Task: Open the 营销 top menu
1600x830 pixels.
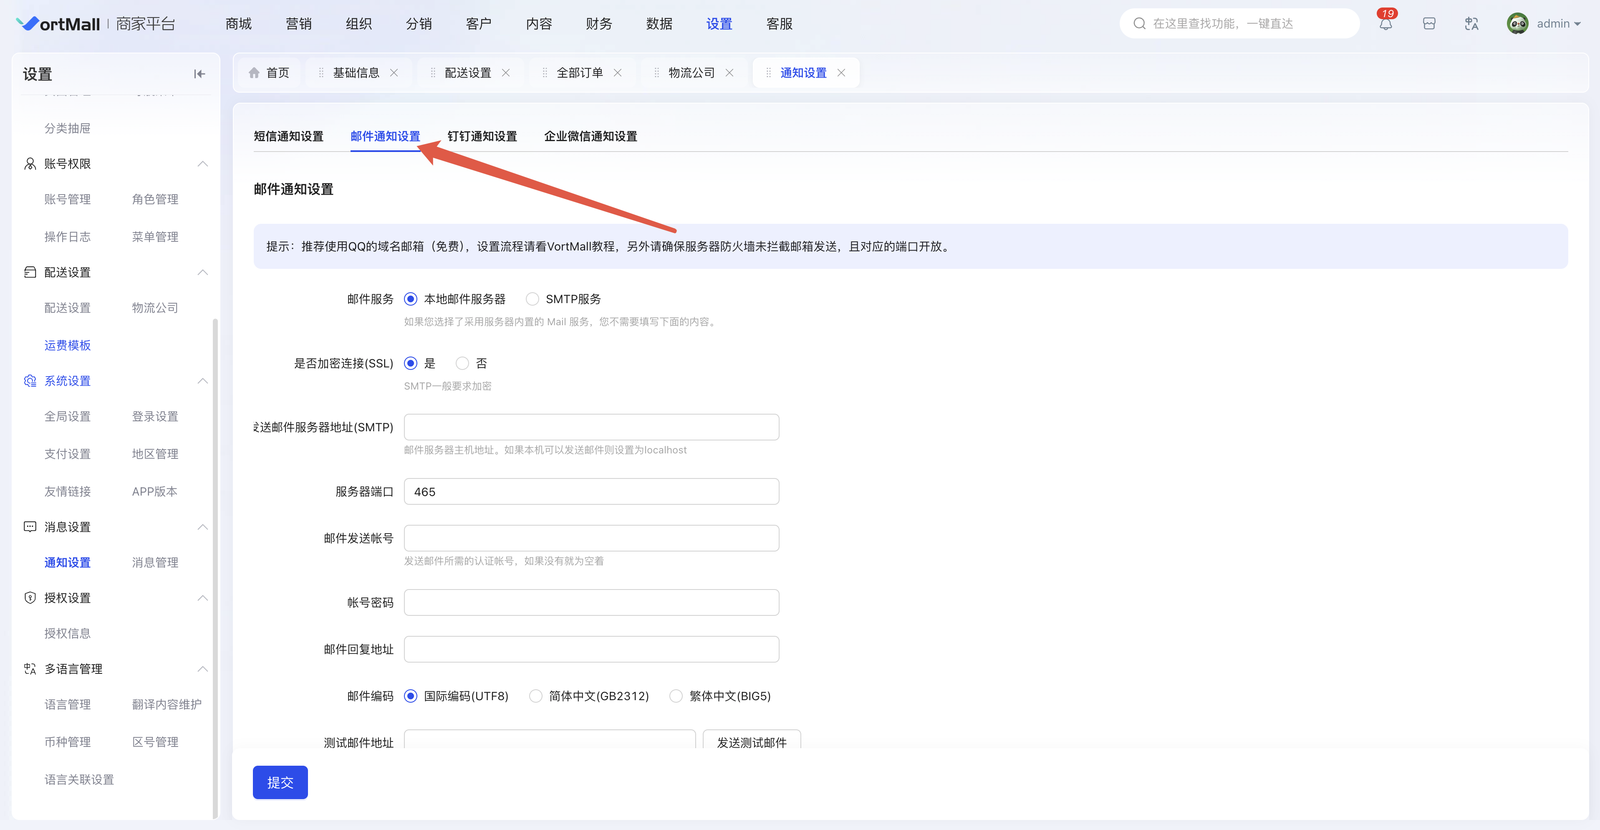Action: (x=298, y=24)
